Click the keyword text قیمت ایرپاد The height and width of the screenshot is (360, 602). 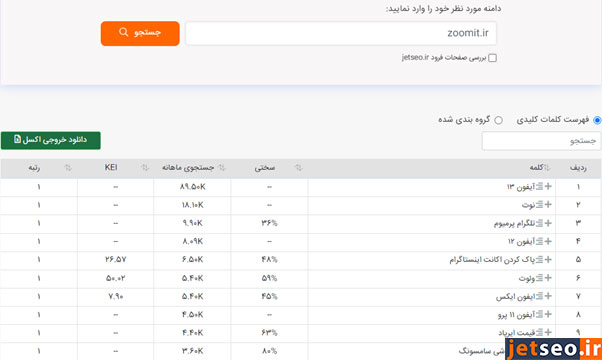click(x=517, y=333)
